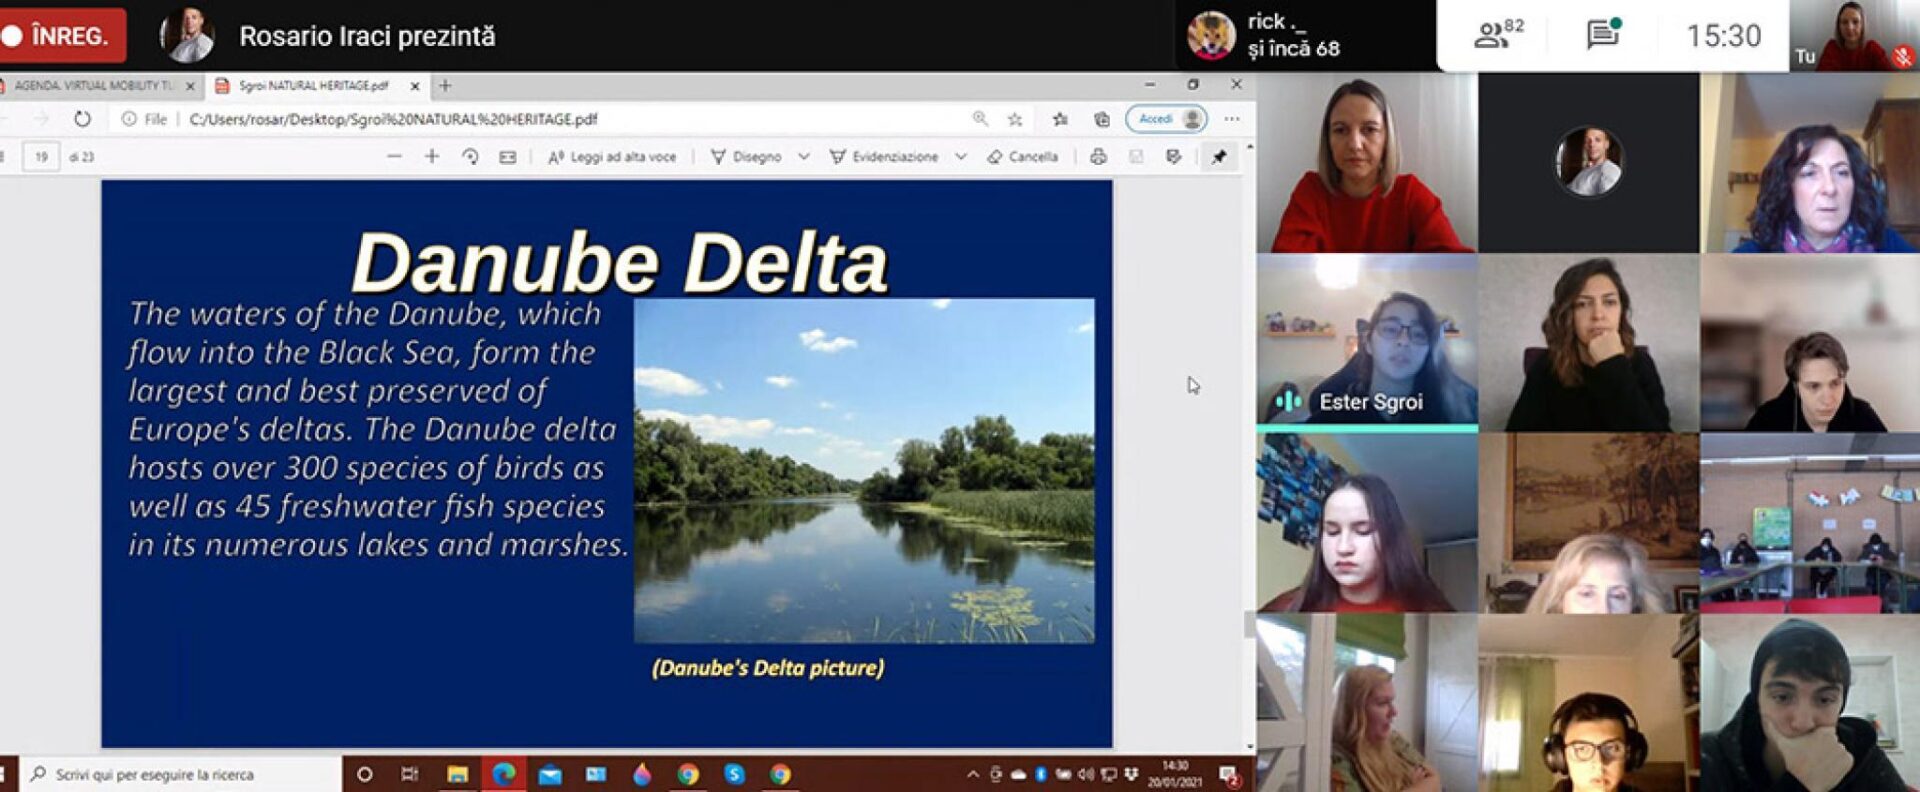Open the meeting chat panel
This screenshot has width=1920, height=792.
click(1603, 35)
